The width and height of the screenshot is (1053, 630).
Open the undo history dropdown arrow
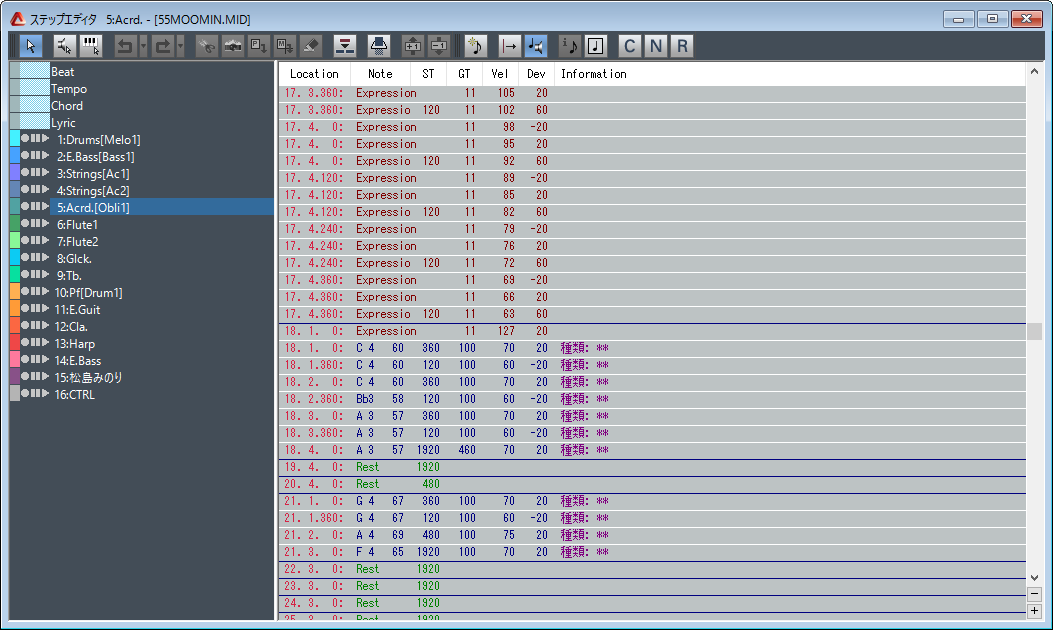(143, 46)
